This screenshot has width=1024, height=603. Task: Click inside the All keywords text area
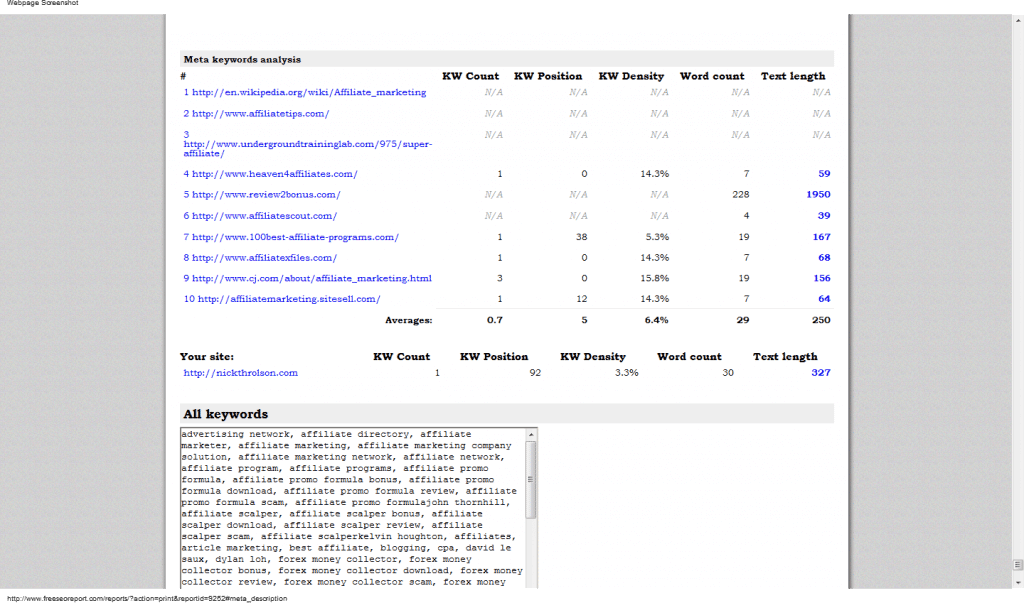pos(353,508)
